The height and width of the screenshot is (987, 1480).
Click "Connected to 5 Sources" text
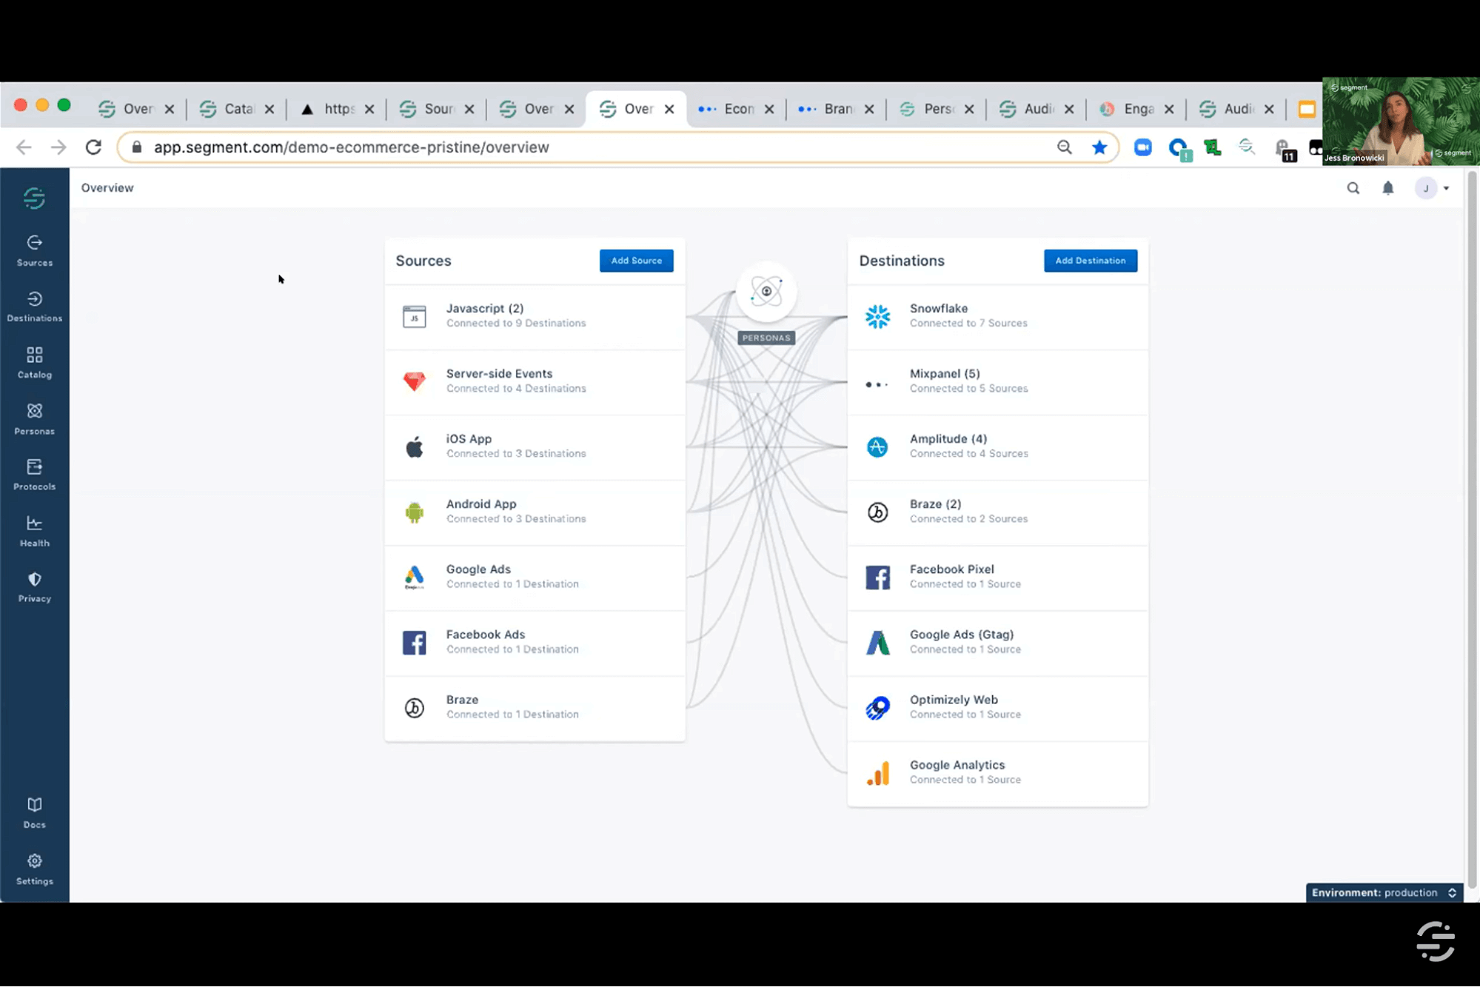[x=968, y=389]
